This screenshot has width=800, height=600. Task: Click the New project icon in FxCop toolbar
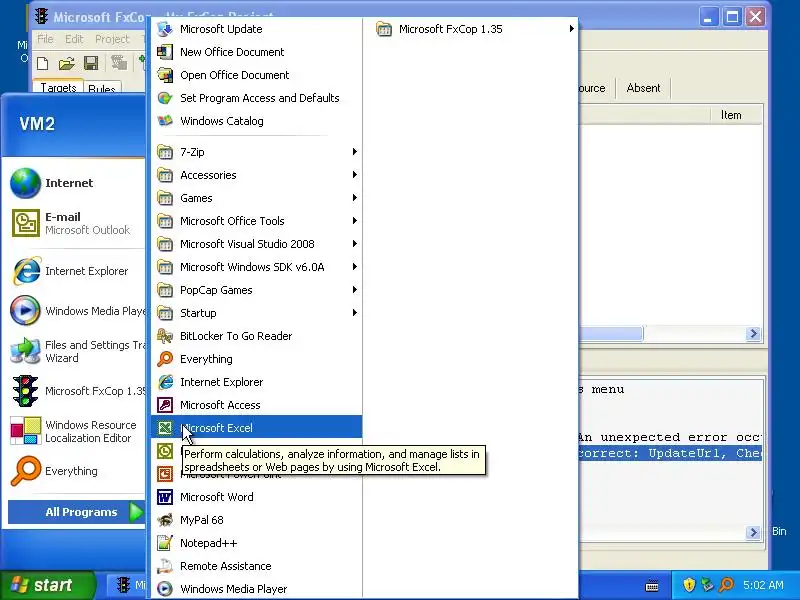[43, 63]
